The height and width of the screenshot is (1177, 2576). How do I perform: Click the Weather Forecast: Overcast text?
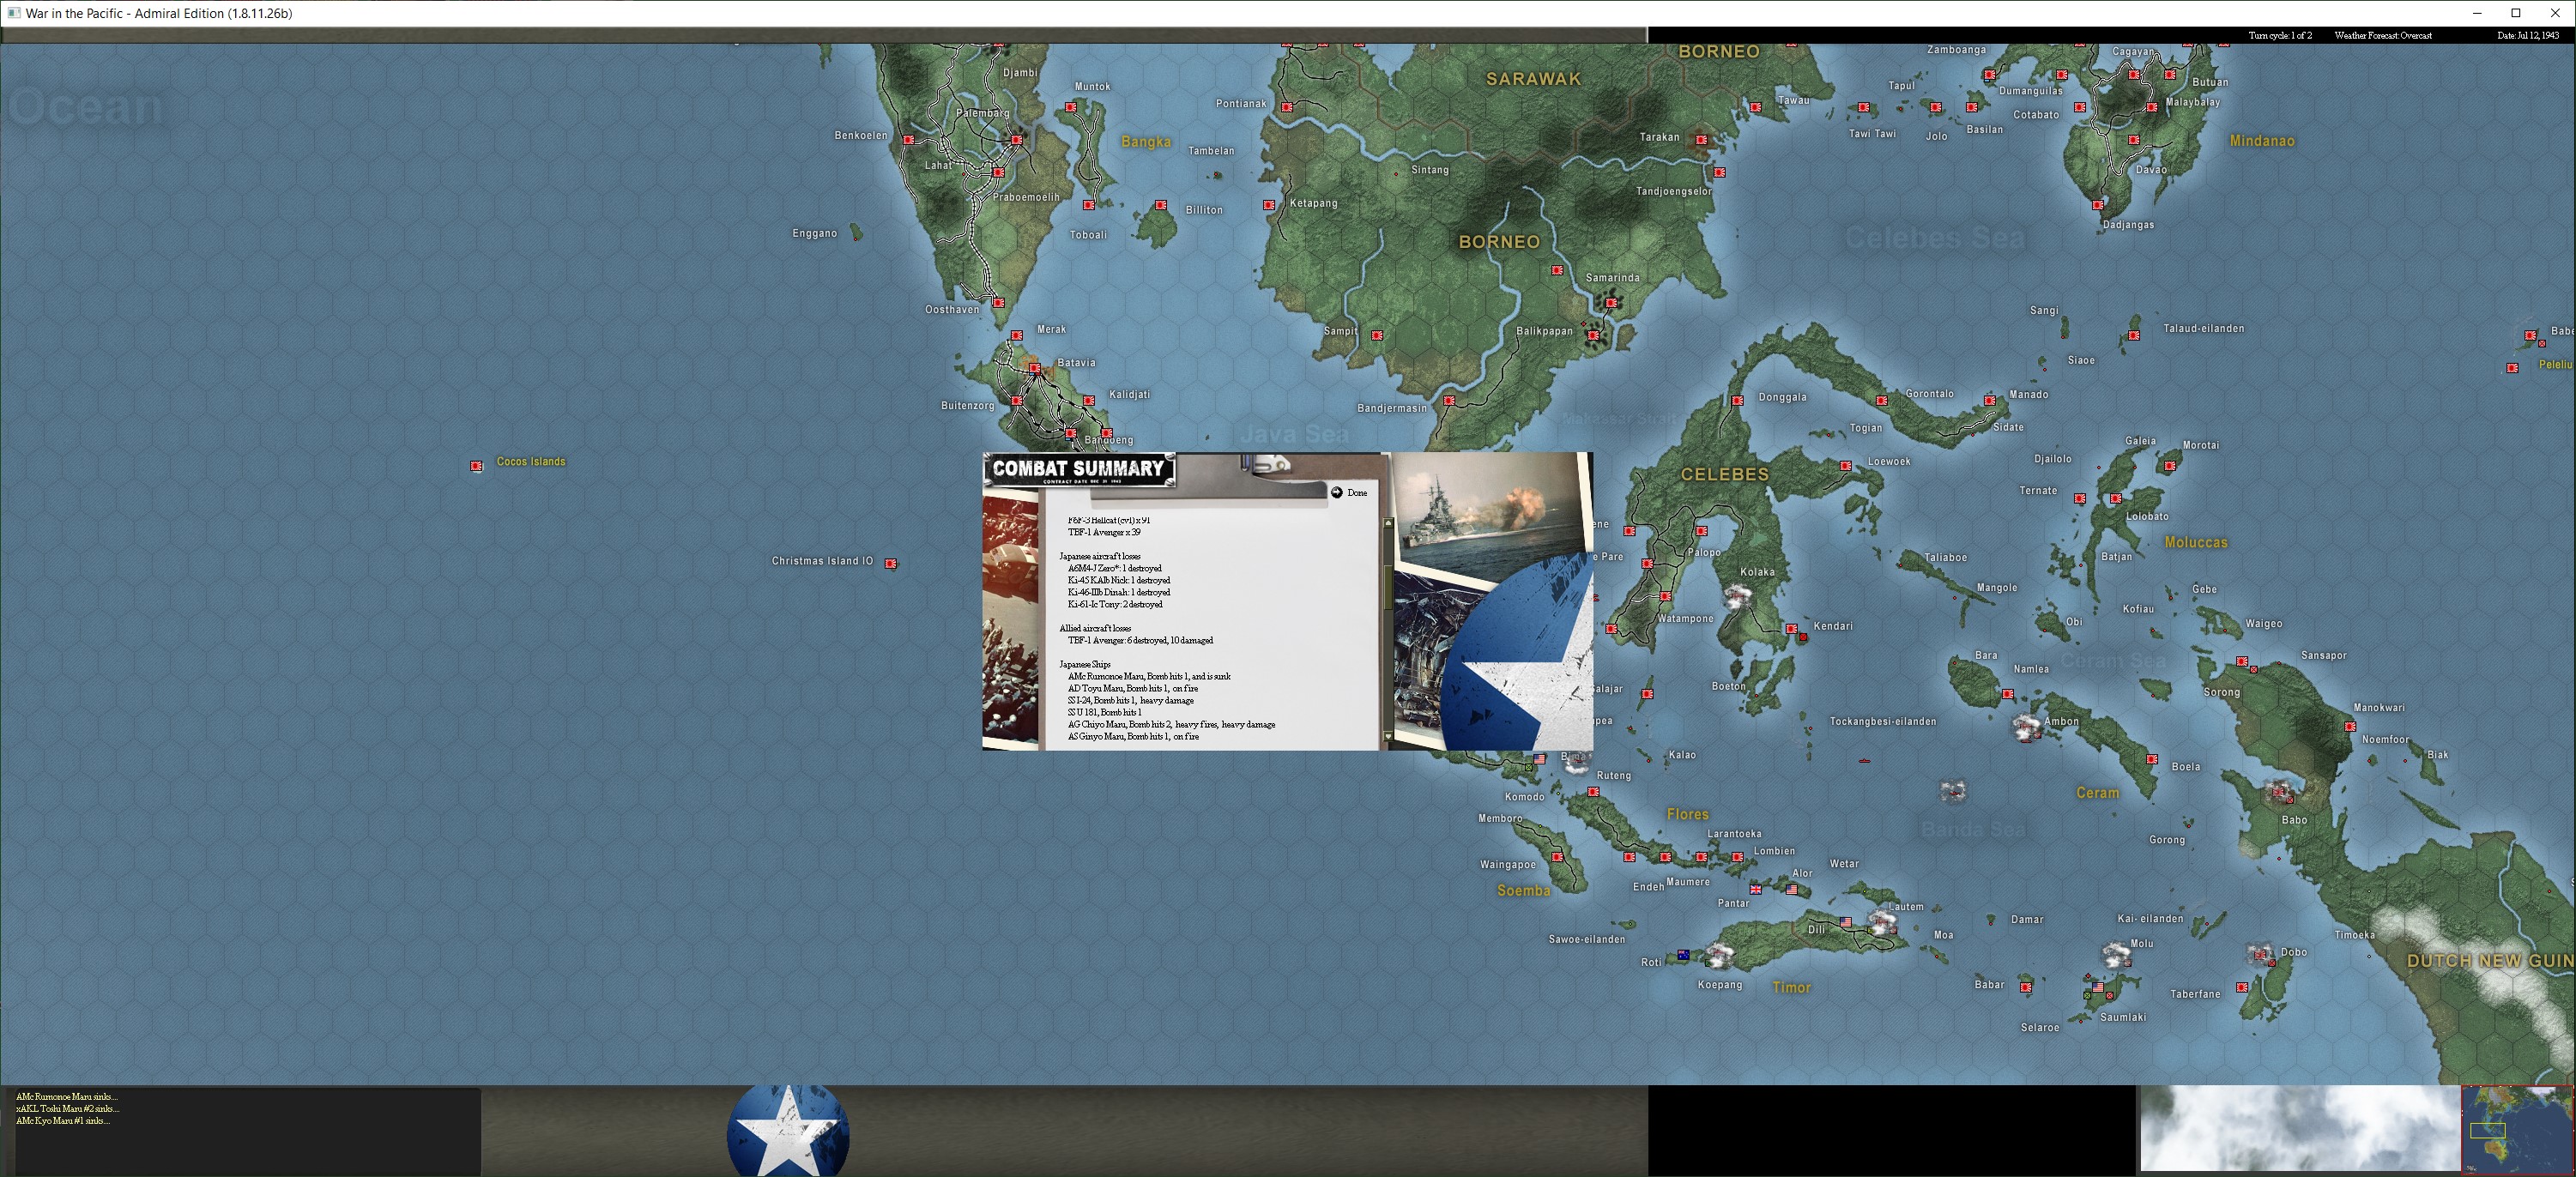click(x=2383, y=36)
